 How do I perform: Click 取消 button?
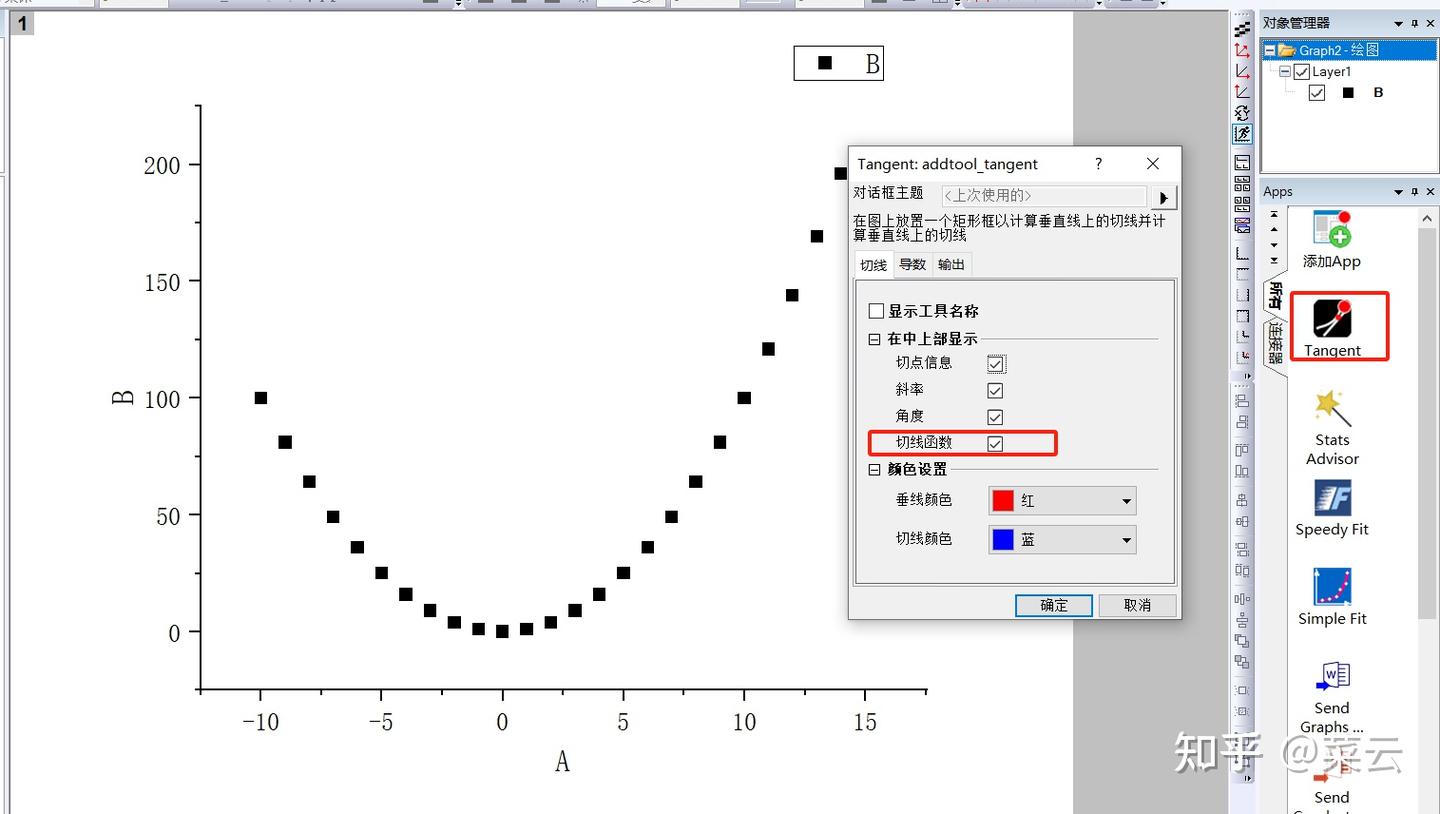pos(1137,605)
